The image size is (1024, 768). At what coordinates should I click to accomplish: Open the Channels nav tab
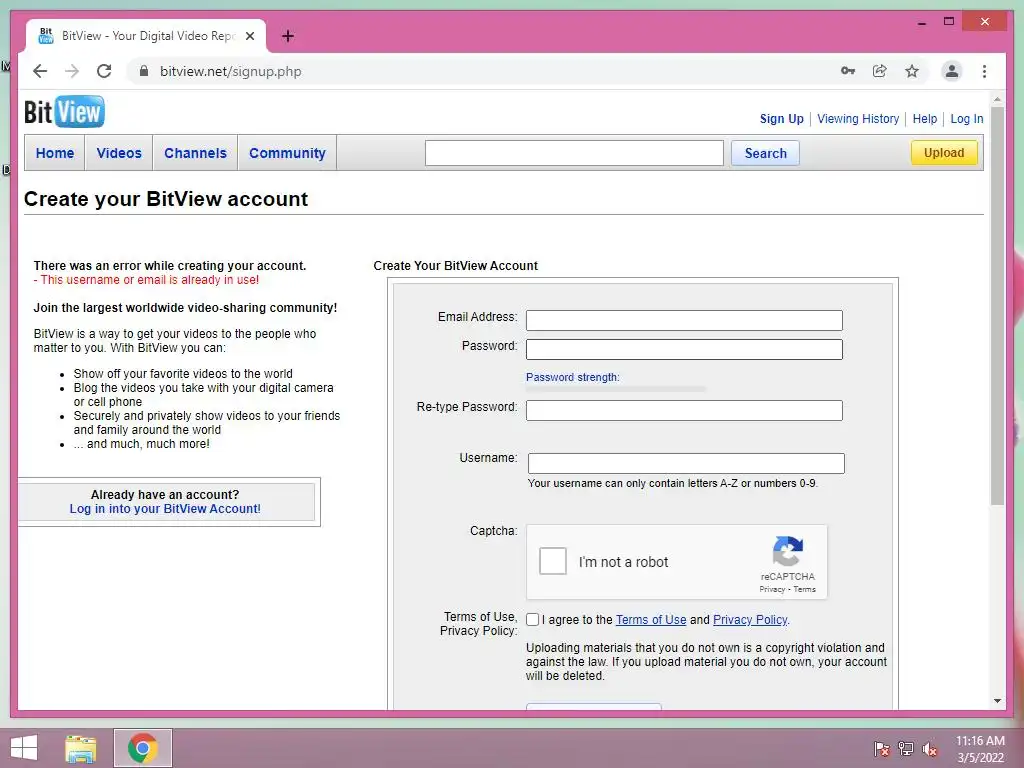(195, 153)
